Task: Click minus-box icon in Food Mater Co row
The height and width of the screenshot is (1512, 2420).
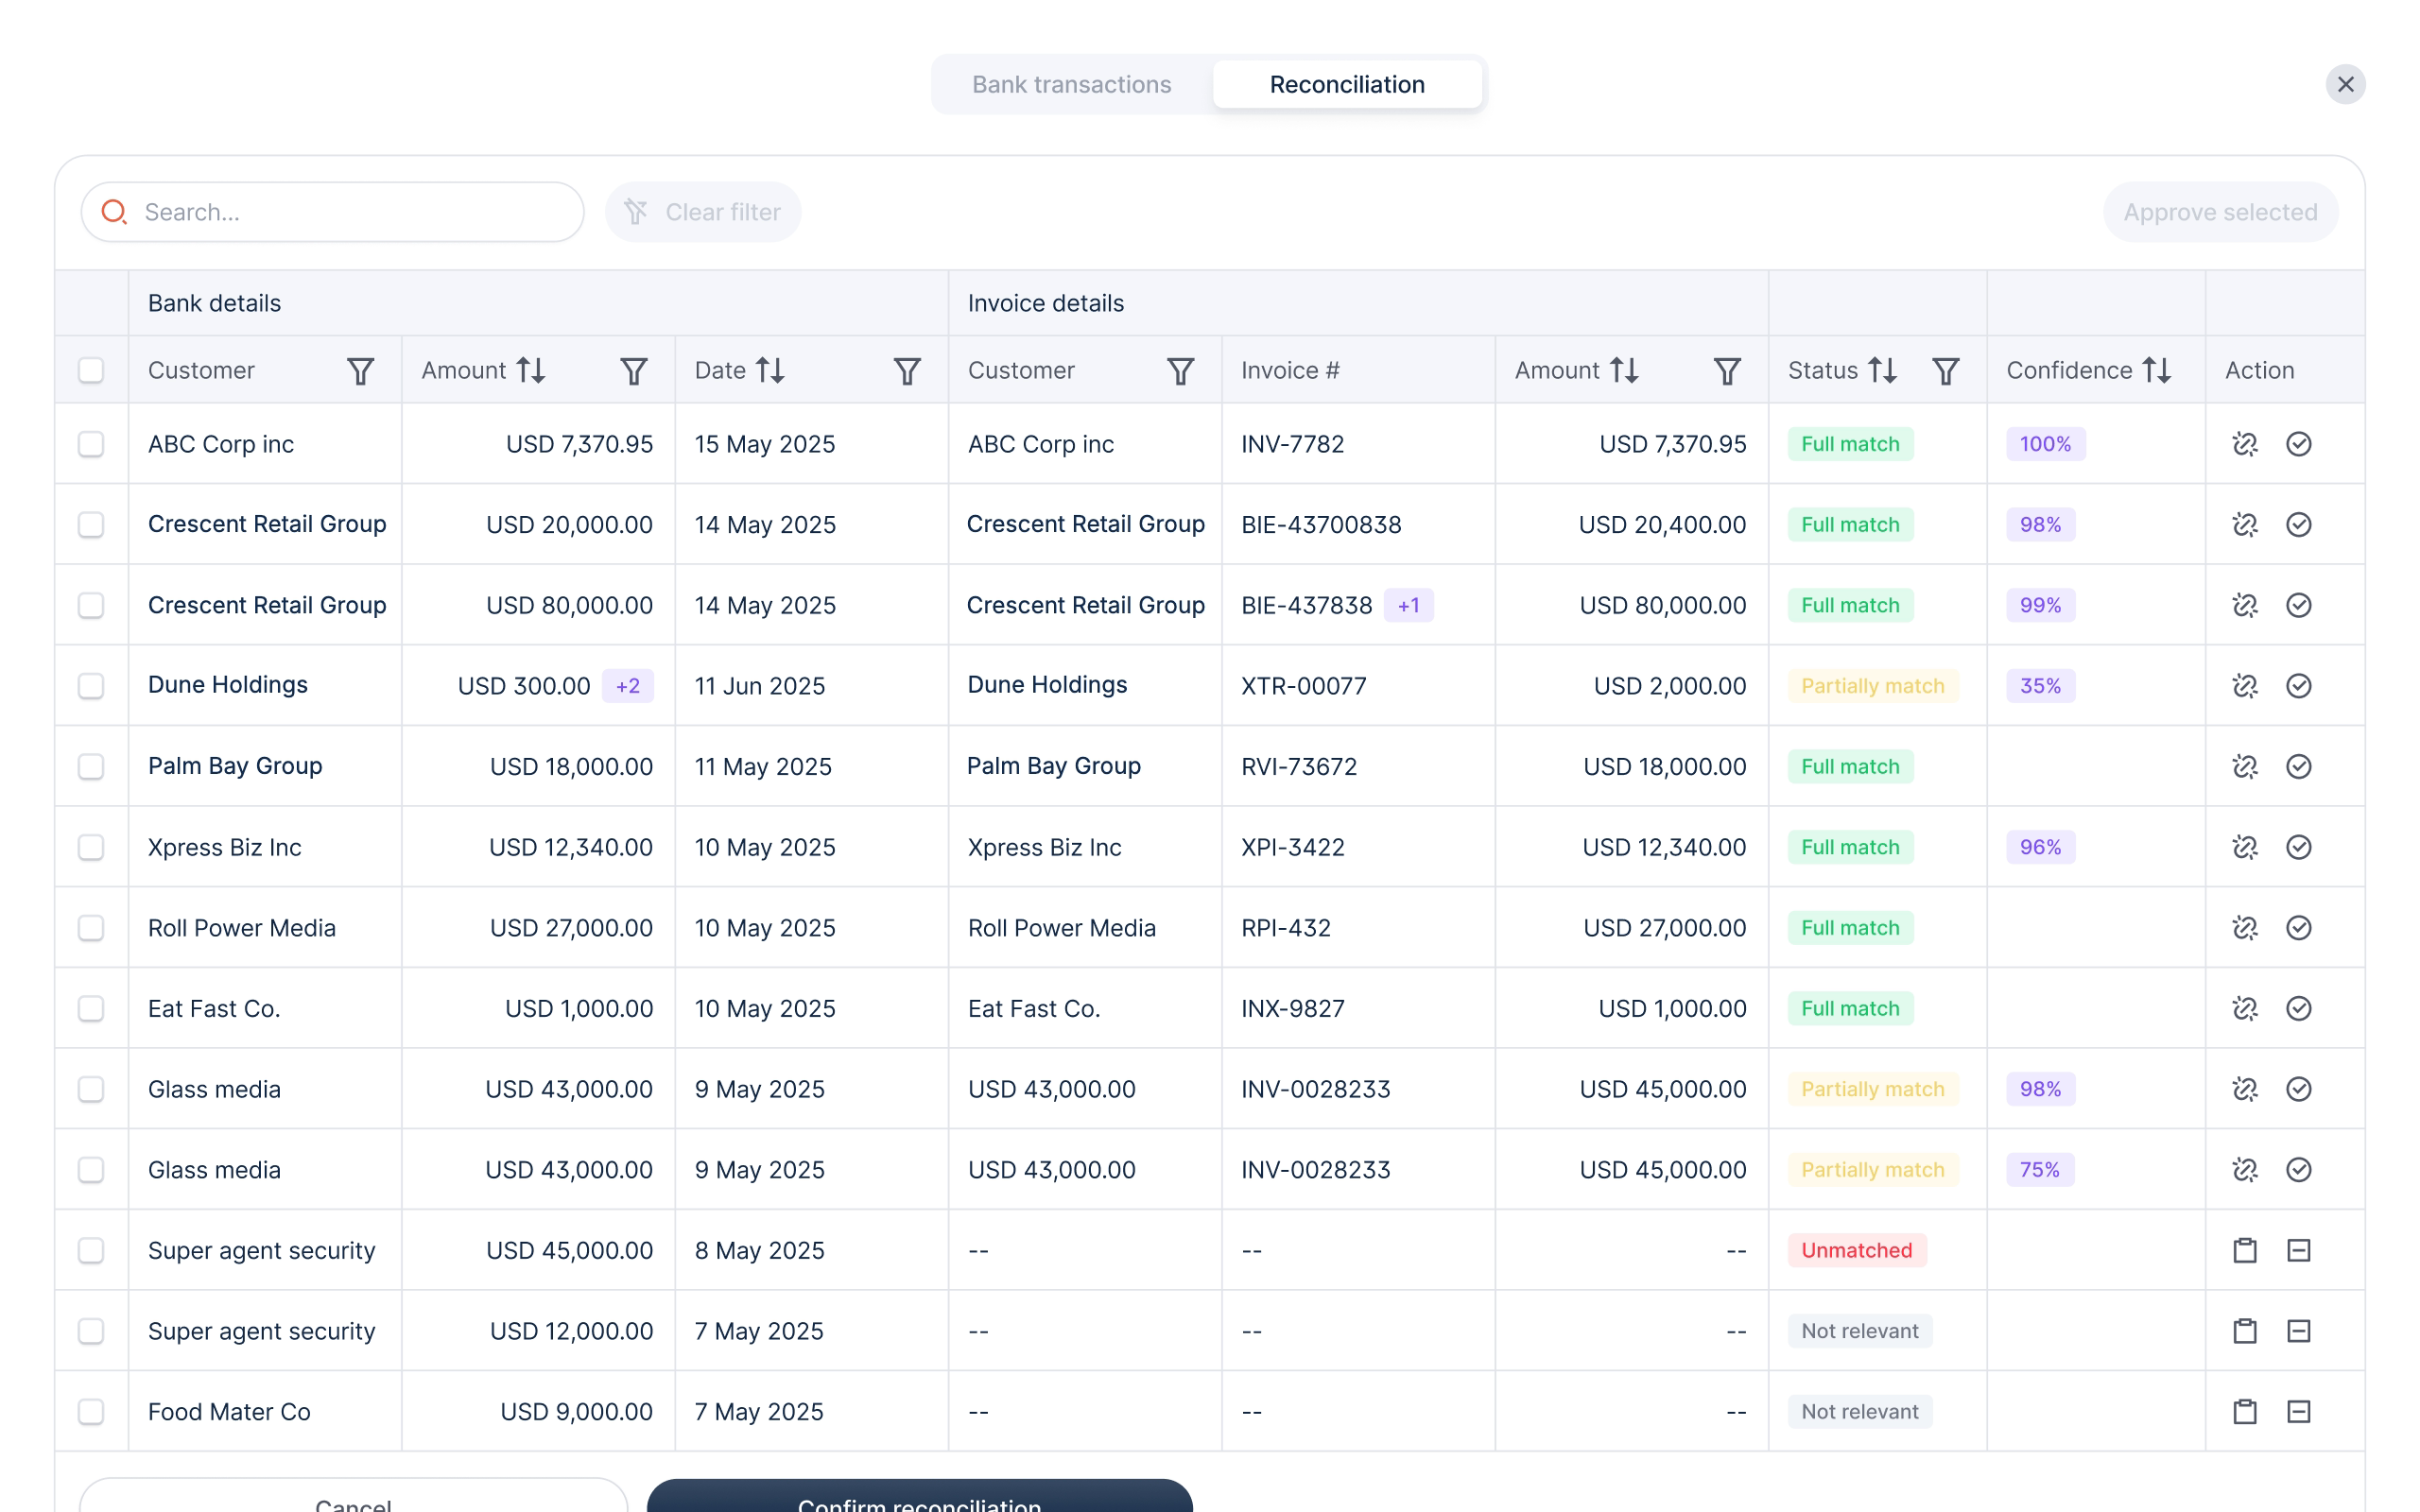Action: pos(2298,1412)
